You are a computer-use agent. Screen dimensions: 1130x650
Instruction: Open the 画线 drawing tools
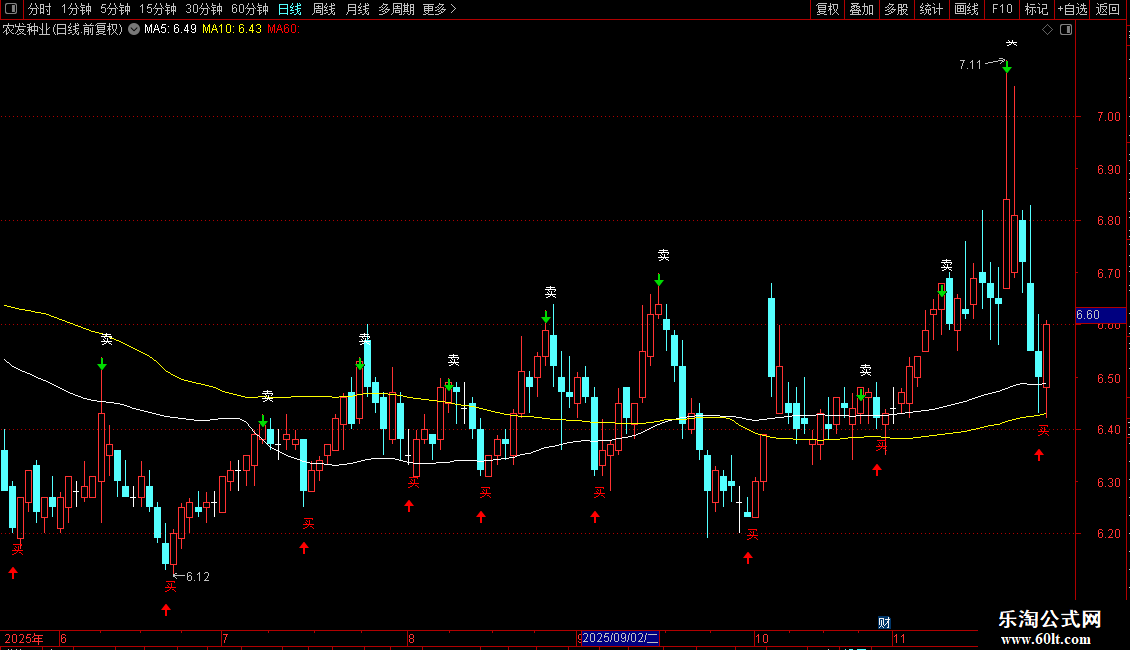(x=966, y=9)
